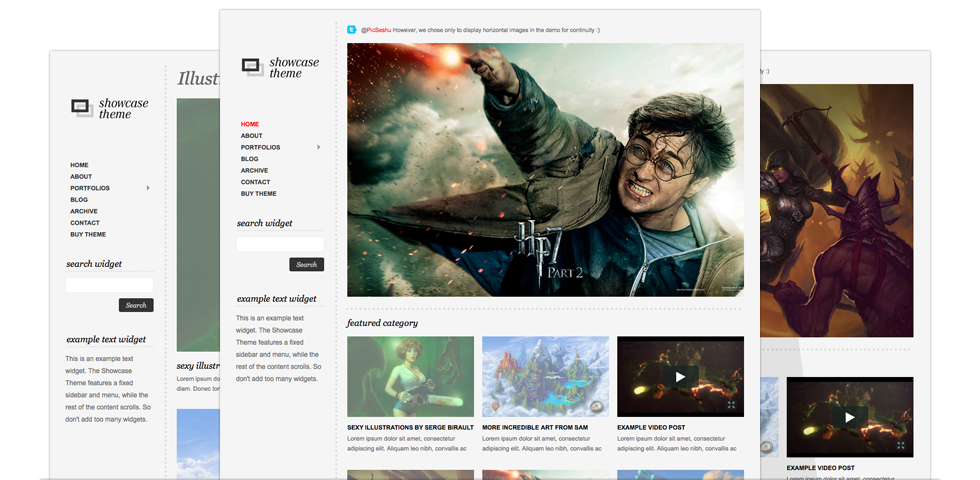Screen dimensions: 980x480
Task: Open Blog menu item in left window
Action: (x=79, y=199)
